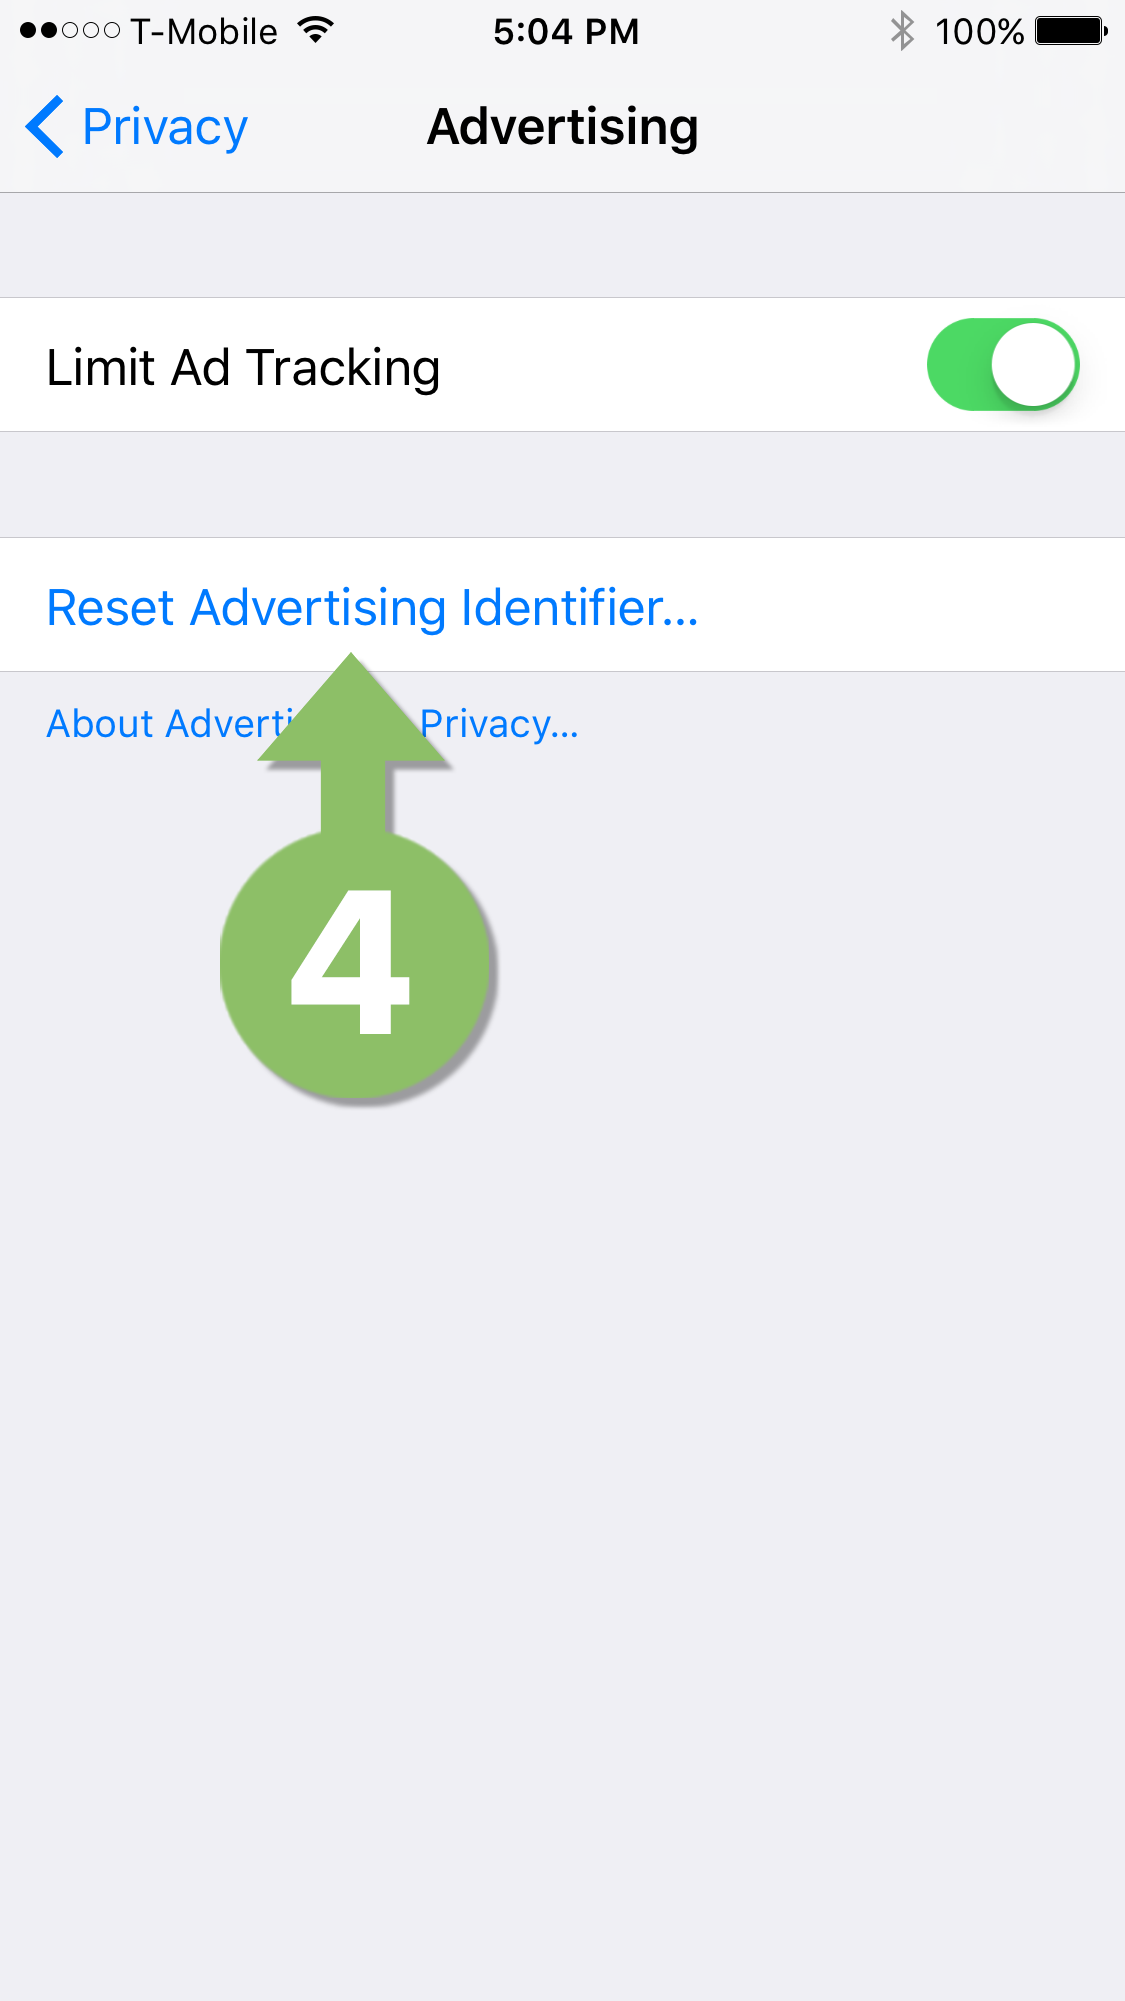Tap the green part of tracking switch
This screenshot has width=1125, height=2001.
(958, 365)
